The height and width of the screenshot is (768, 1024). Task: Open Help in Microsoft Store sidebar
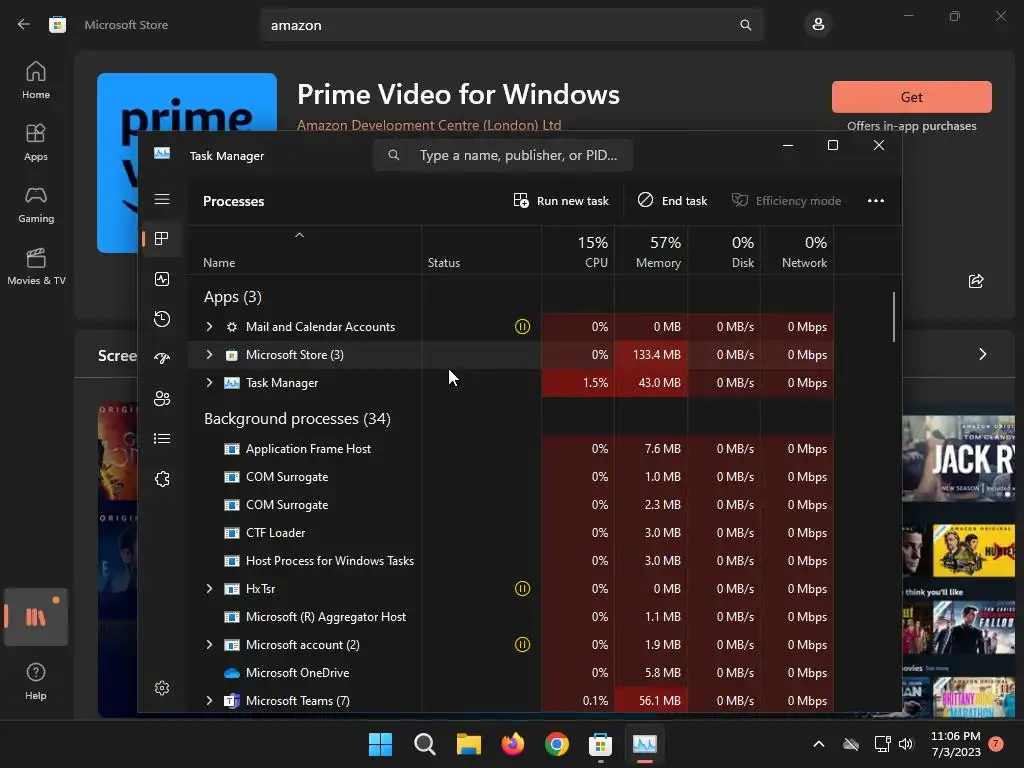click(36, 681)
